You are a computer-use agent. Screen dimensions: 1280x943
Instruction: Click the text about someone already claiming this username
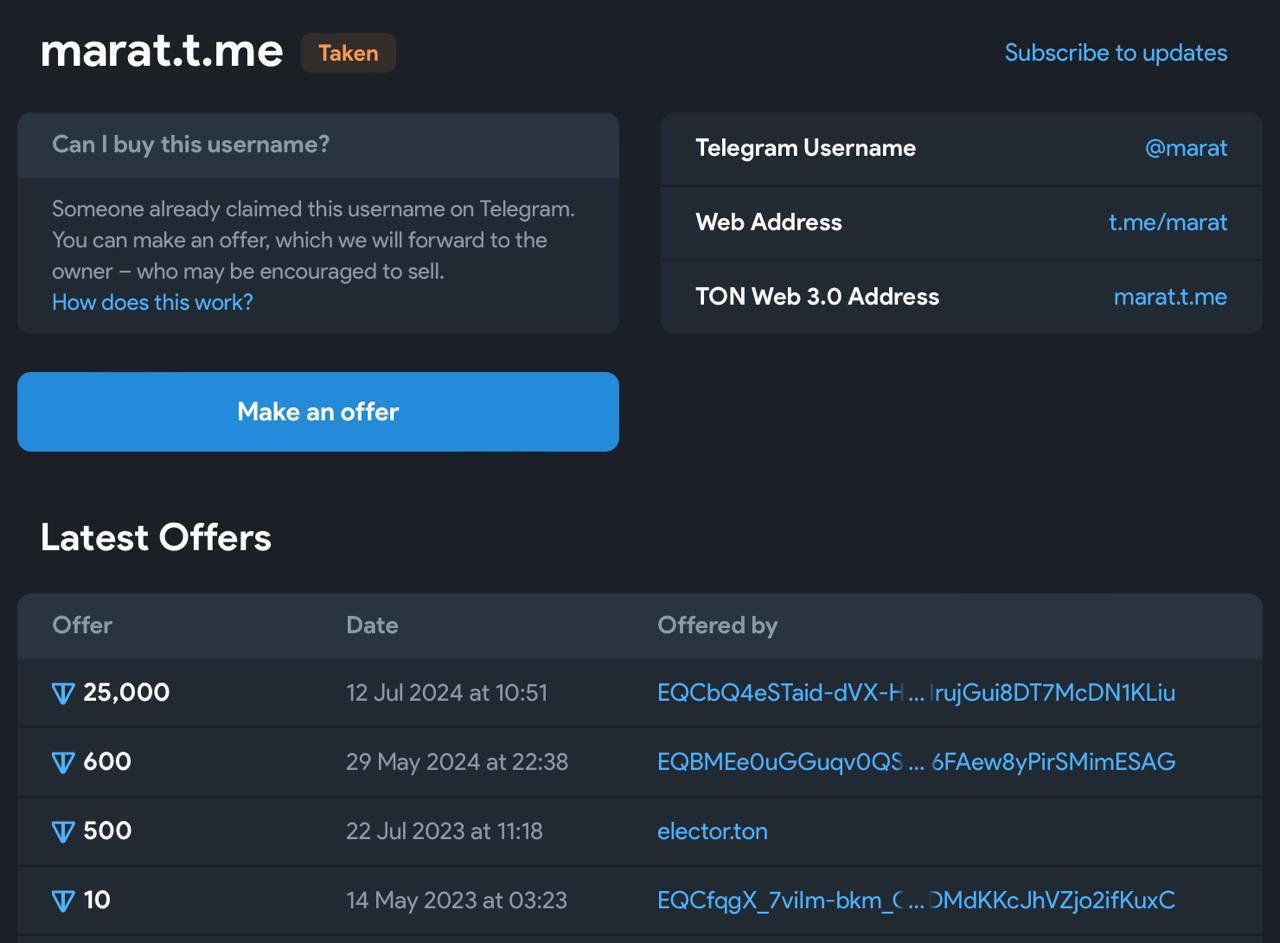point(313,240)
